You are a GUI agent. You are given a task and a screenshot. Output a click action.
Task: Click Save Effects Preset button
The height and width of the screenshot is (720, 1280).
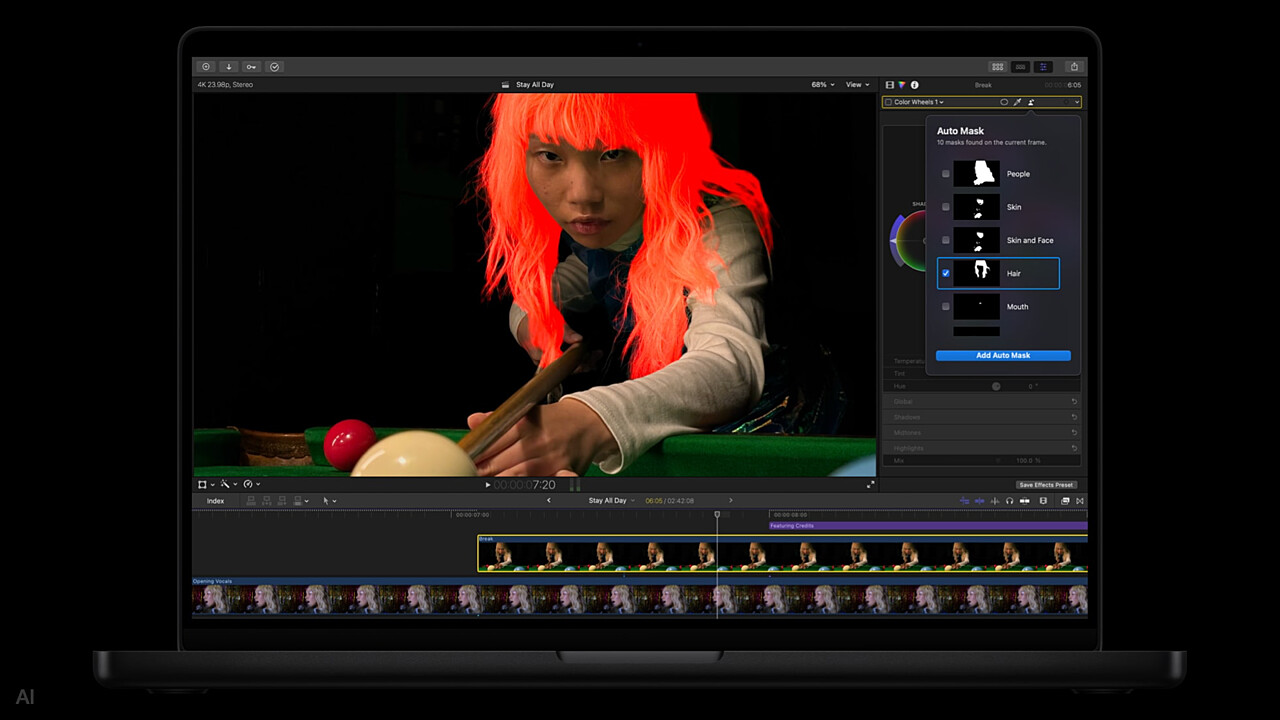click(x=1046, y=485)
